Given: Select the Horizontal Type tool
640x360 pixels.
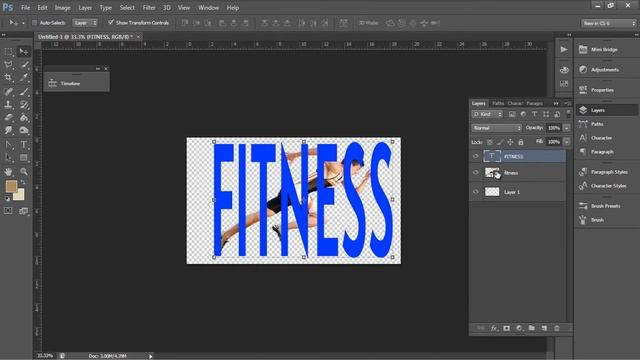Looking at the screenshot, I should click(x=24, y=145).
